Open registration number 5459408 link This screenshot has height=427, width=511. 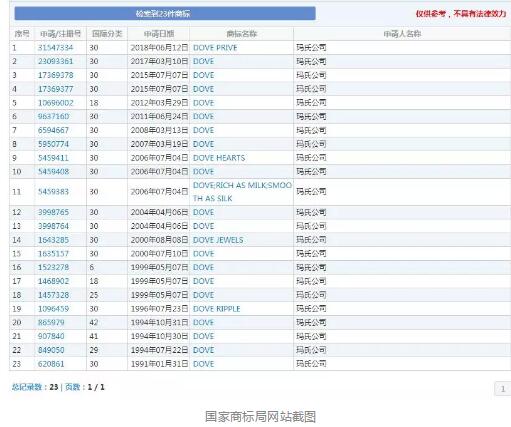coord(53,172)
